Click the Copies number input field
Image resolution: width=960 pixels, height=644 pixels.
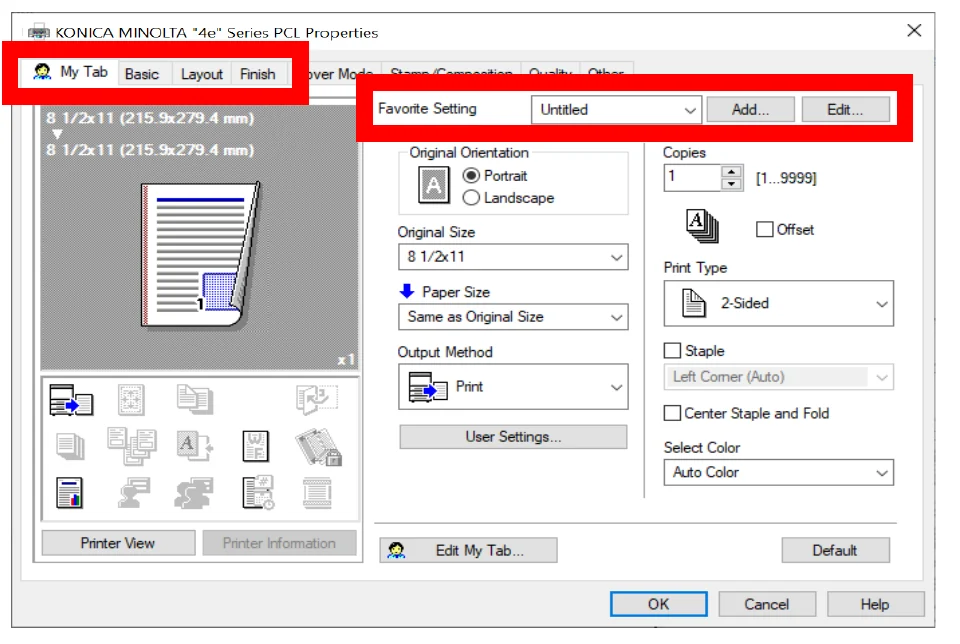[692, 178]
